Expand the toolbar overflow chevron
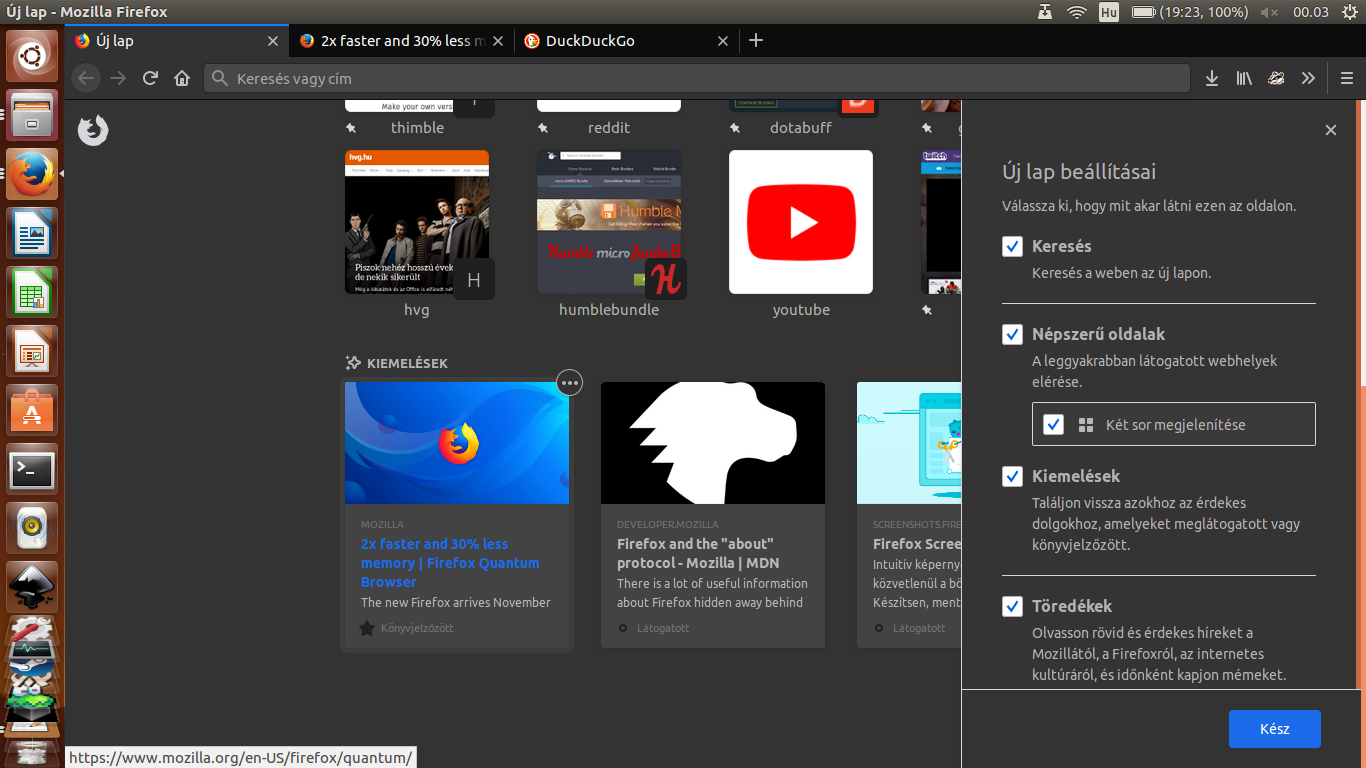1366x768 pixels. [1308, 78]
